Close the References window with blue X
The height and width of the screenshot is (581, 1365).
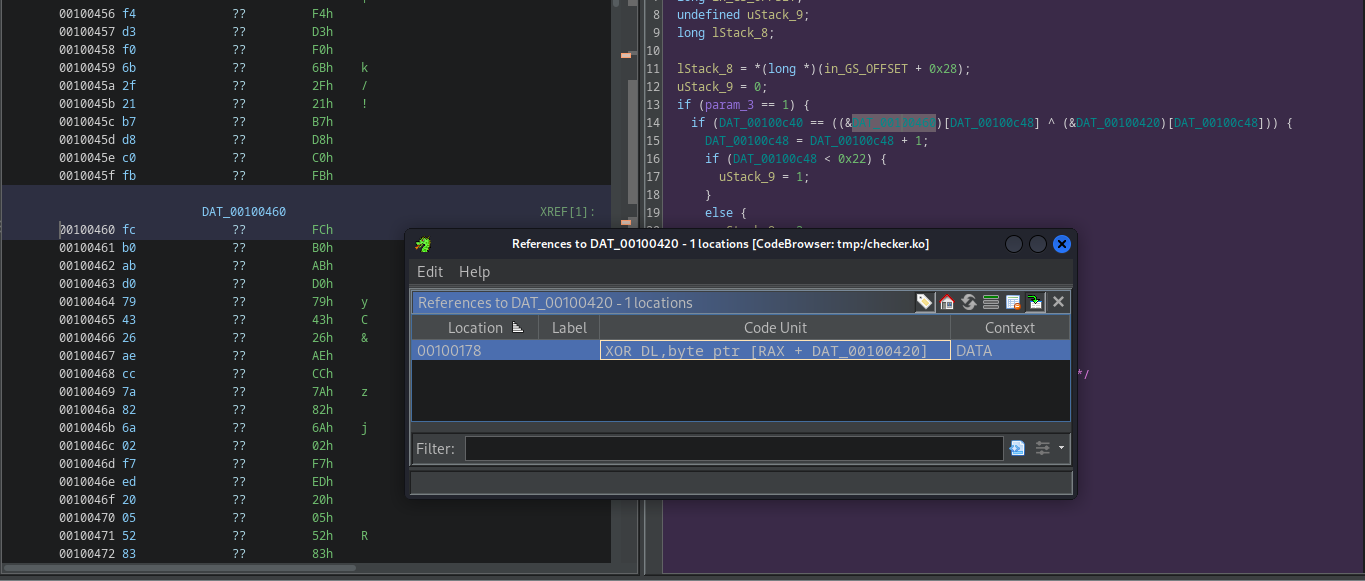click(1062, 244)
